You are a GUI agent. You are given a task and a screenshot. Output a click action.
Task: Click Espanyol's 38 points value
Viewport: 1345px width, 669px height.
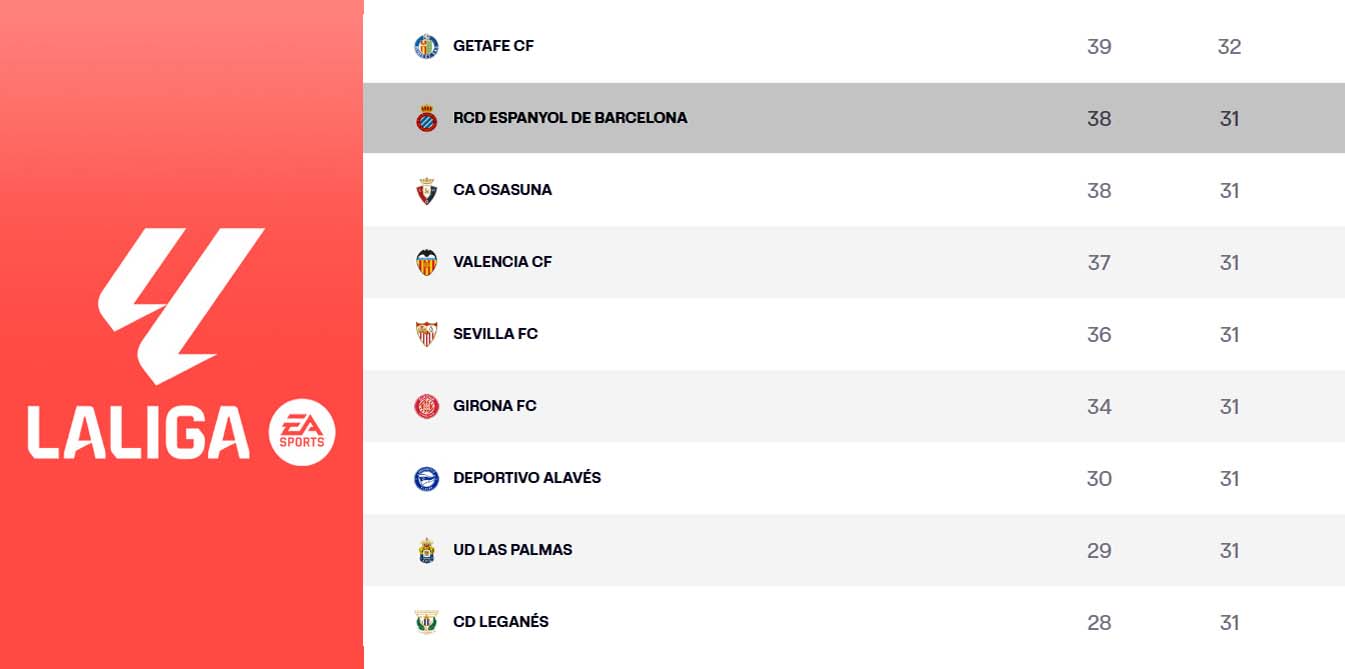click(1099, 118)
